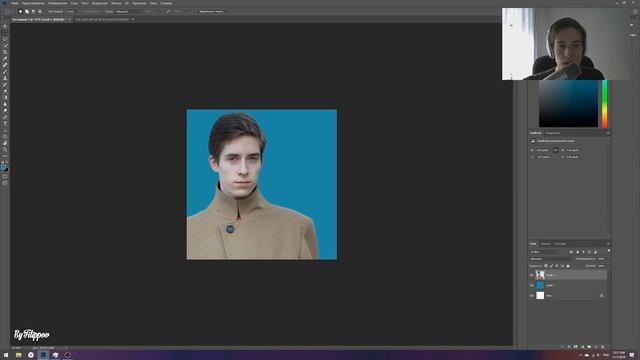This screenshot has width=640, height=360.
Task: Pick a color in the Color field
Action: click(568, 104)
